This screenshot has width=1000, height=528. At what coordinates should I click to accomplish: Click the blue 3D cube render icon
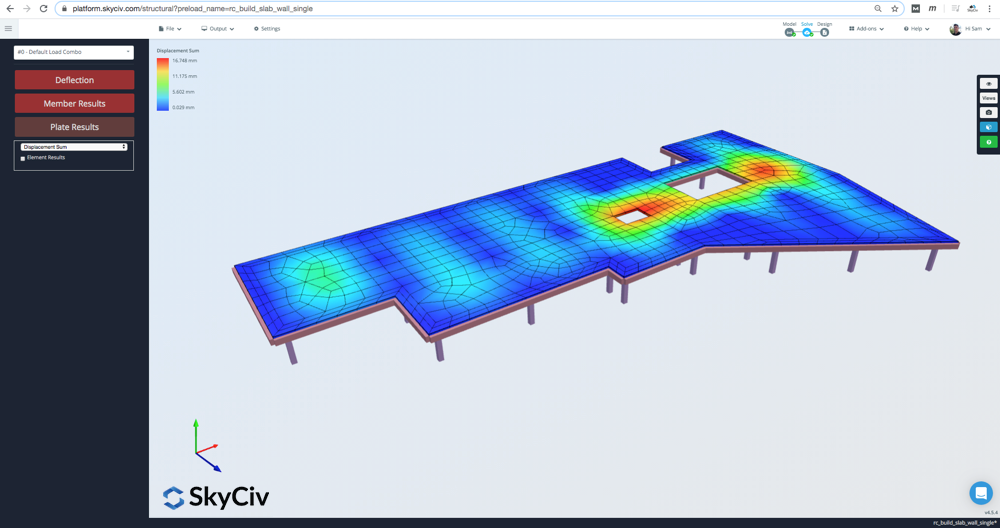pos(988,127)
